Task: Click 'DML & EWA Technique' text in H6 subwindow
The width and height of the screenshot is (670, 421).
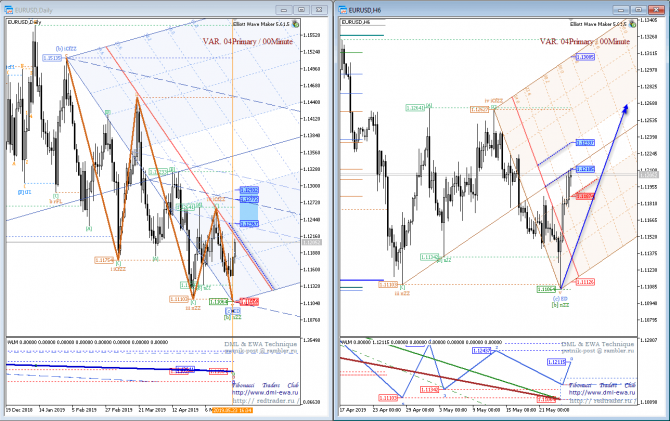Action: tap(597, 344)
